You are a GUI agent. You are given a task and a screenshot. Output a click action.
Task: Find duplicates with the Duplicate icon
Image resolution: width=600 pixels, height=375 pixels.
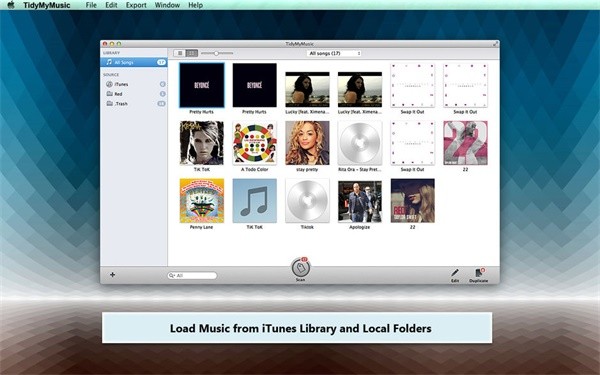pyautogui.click(x=479, y=273)
